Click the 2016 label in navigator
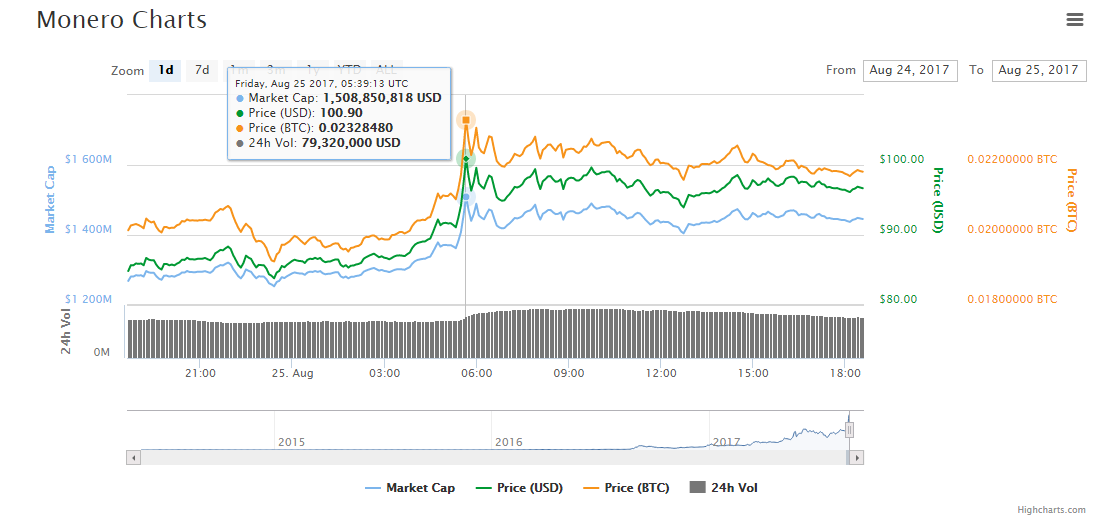This screenshot has width=1101, height=525. [508, 442]
